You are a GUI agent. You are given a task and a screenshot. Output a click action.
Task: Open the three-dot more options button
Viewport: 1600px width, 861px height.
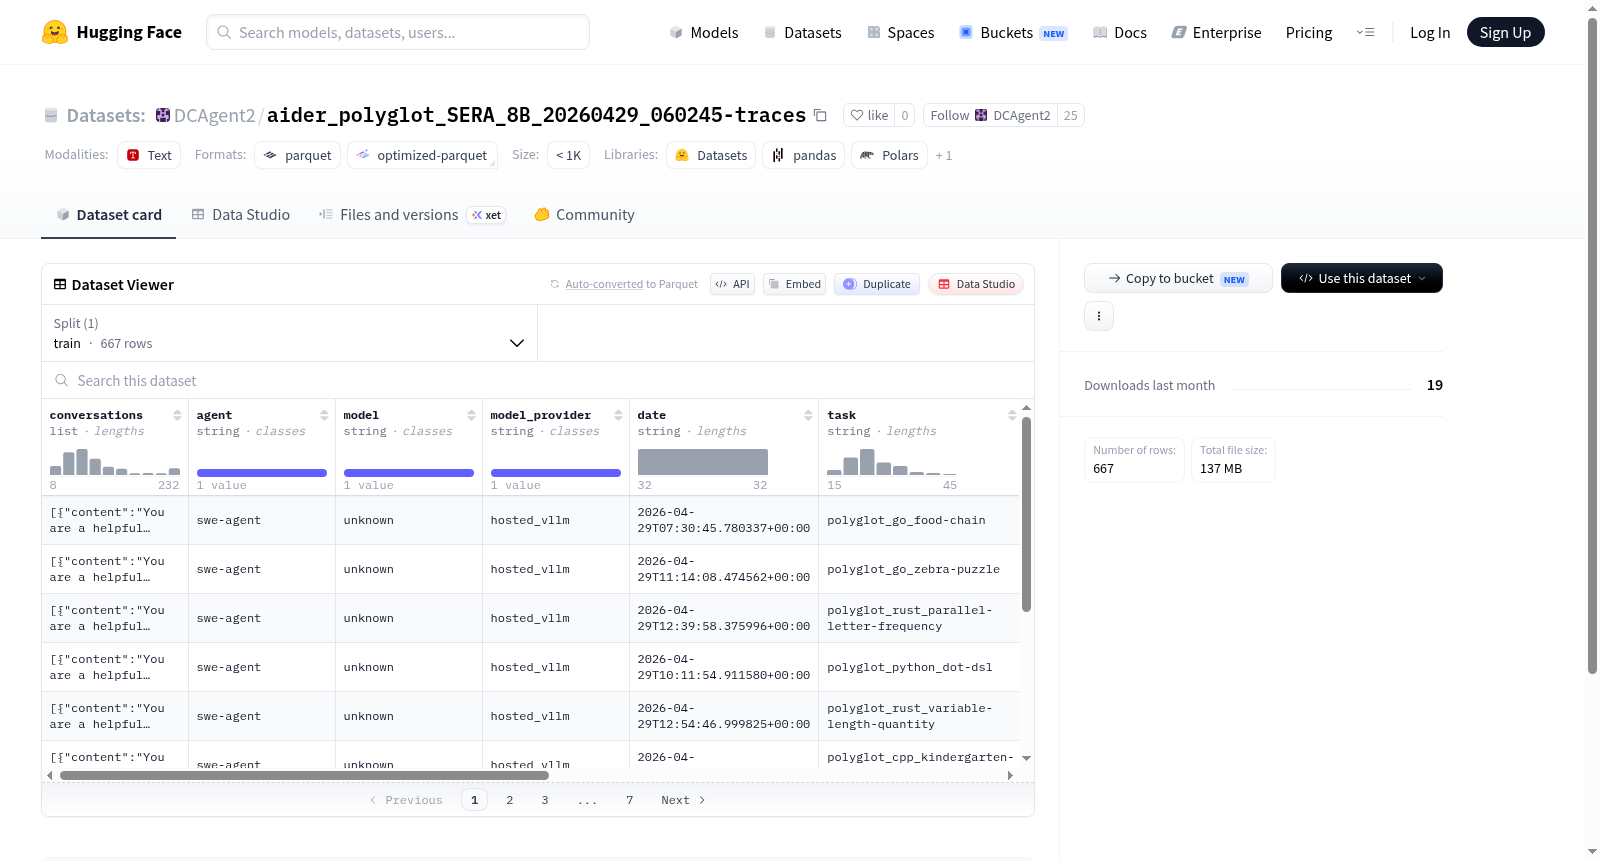pos(1099,316)
